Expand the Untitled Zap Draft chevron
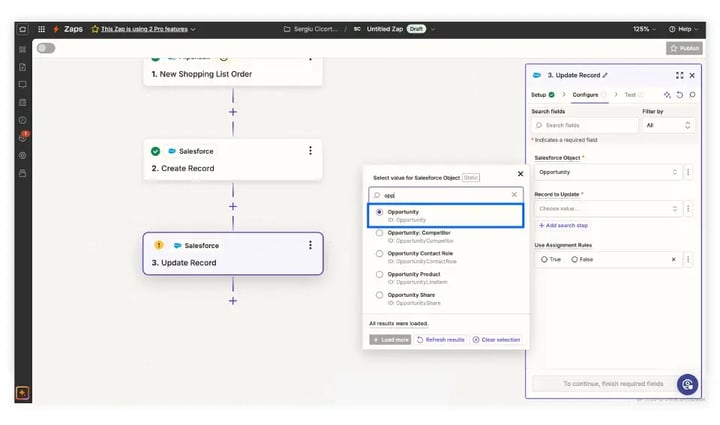The width and height of the screenshot is (720, 425). click(433, 29)
